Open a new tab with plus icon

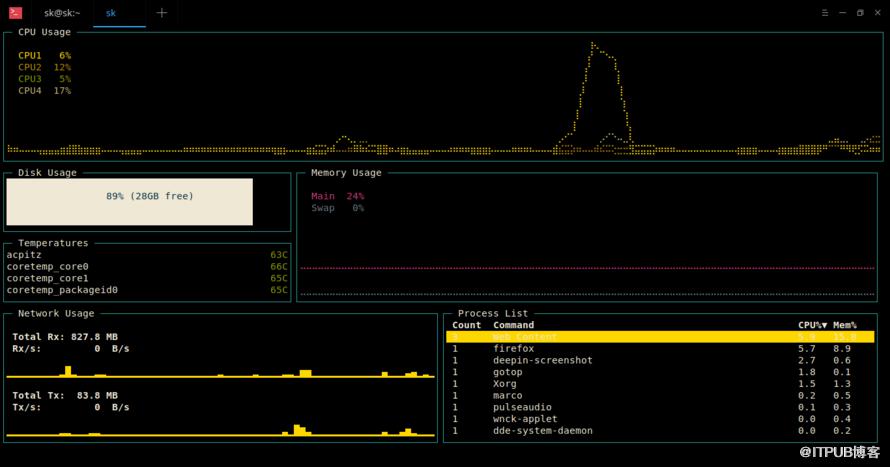162,12
